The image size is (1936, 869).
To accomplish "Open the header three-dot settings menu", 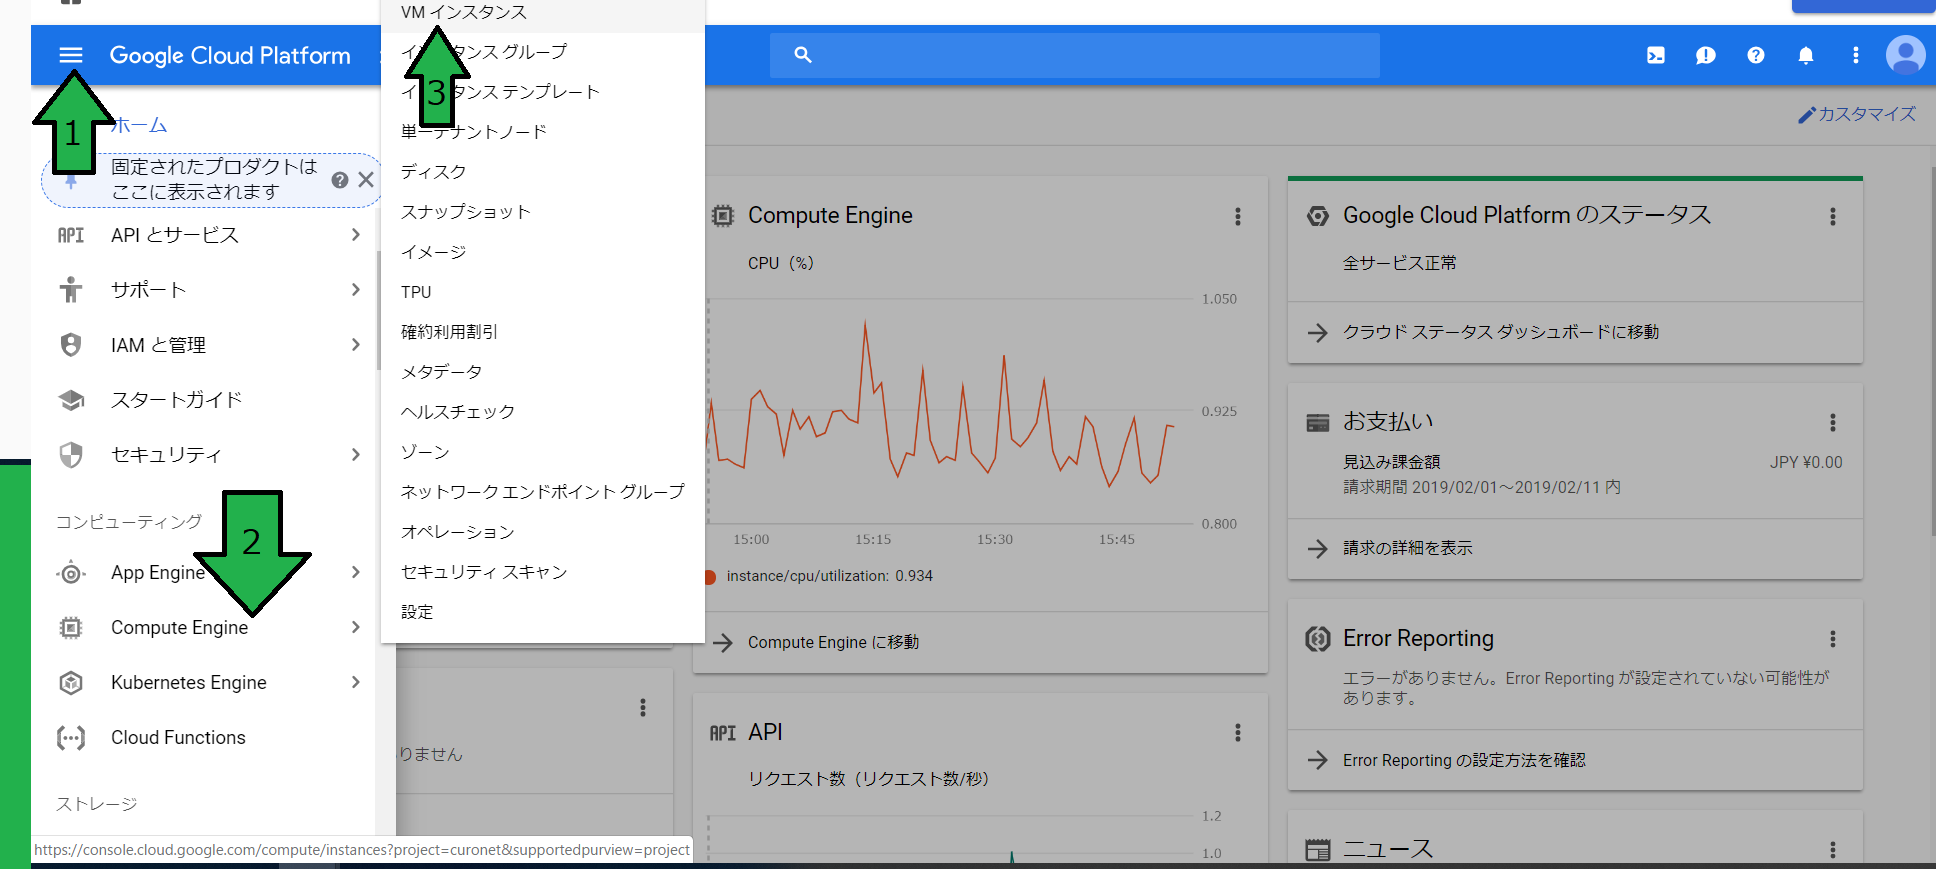I will [x=1856, y=55].
